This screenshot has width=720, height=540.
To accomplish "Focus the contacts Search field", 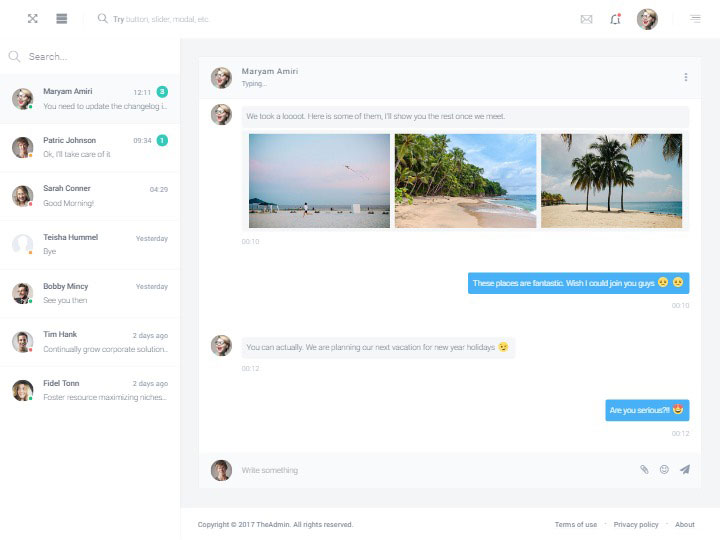I will [x=95, y=57].
